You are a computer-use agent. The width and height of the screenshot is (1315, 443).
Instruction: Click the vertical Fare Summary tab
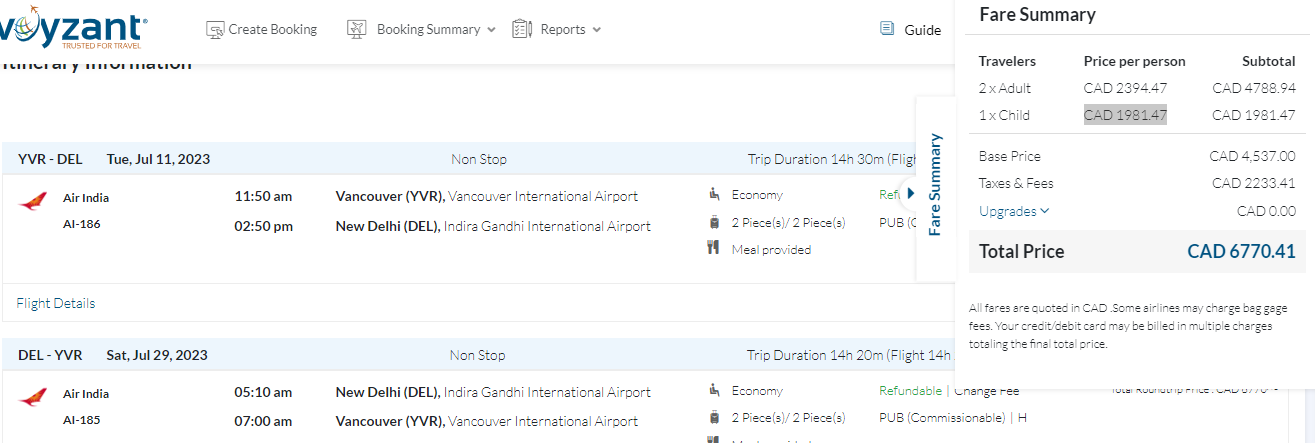coord(935,184)
